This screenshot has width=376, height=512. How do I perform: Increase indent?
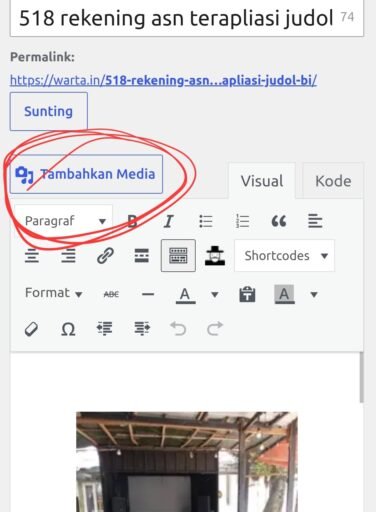pyautogui.click(x=142, y=329)
